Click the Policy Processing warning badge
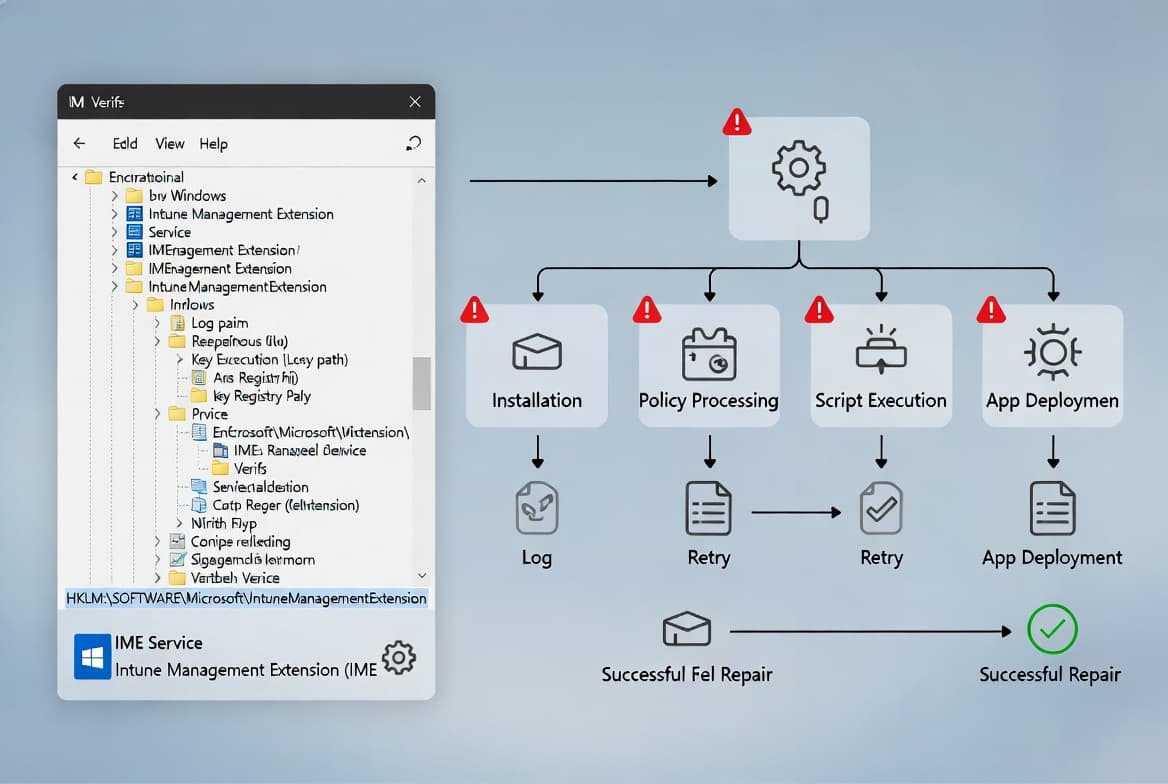 [x=647, y=309]
